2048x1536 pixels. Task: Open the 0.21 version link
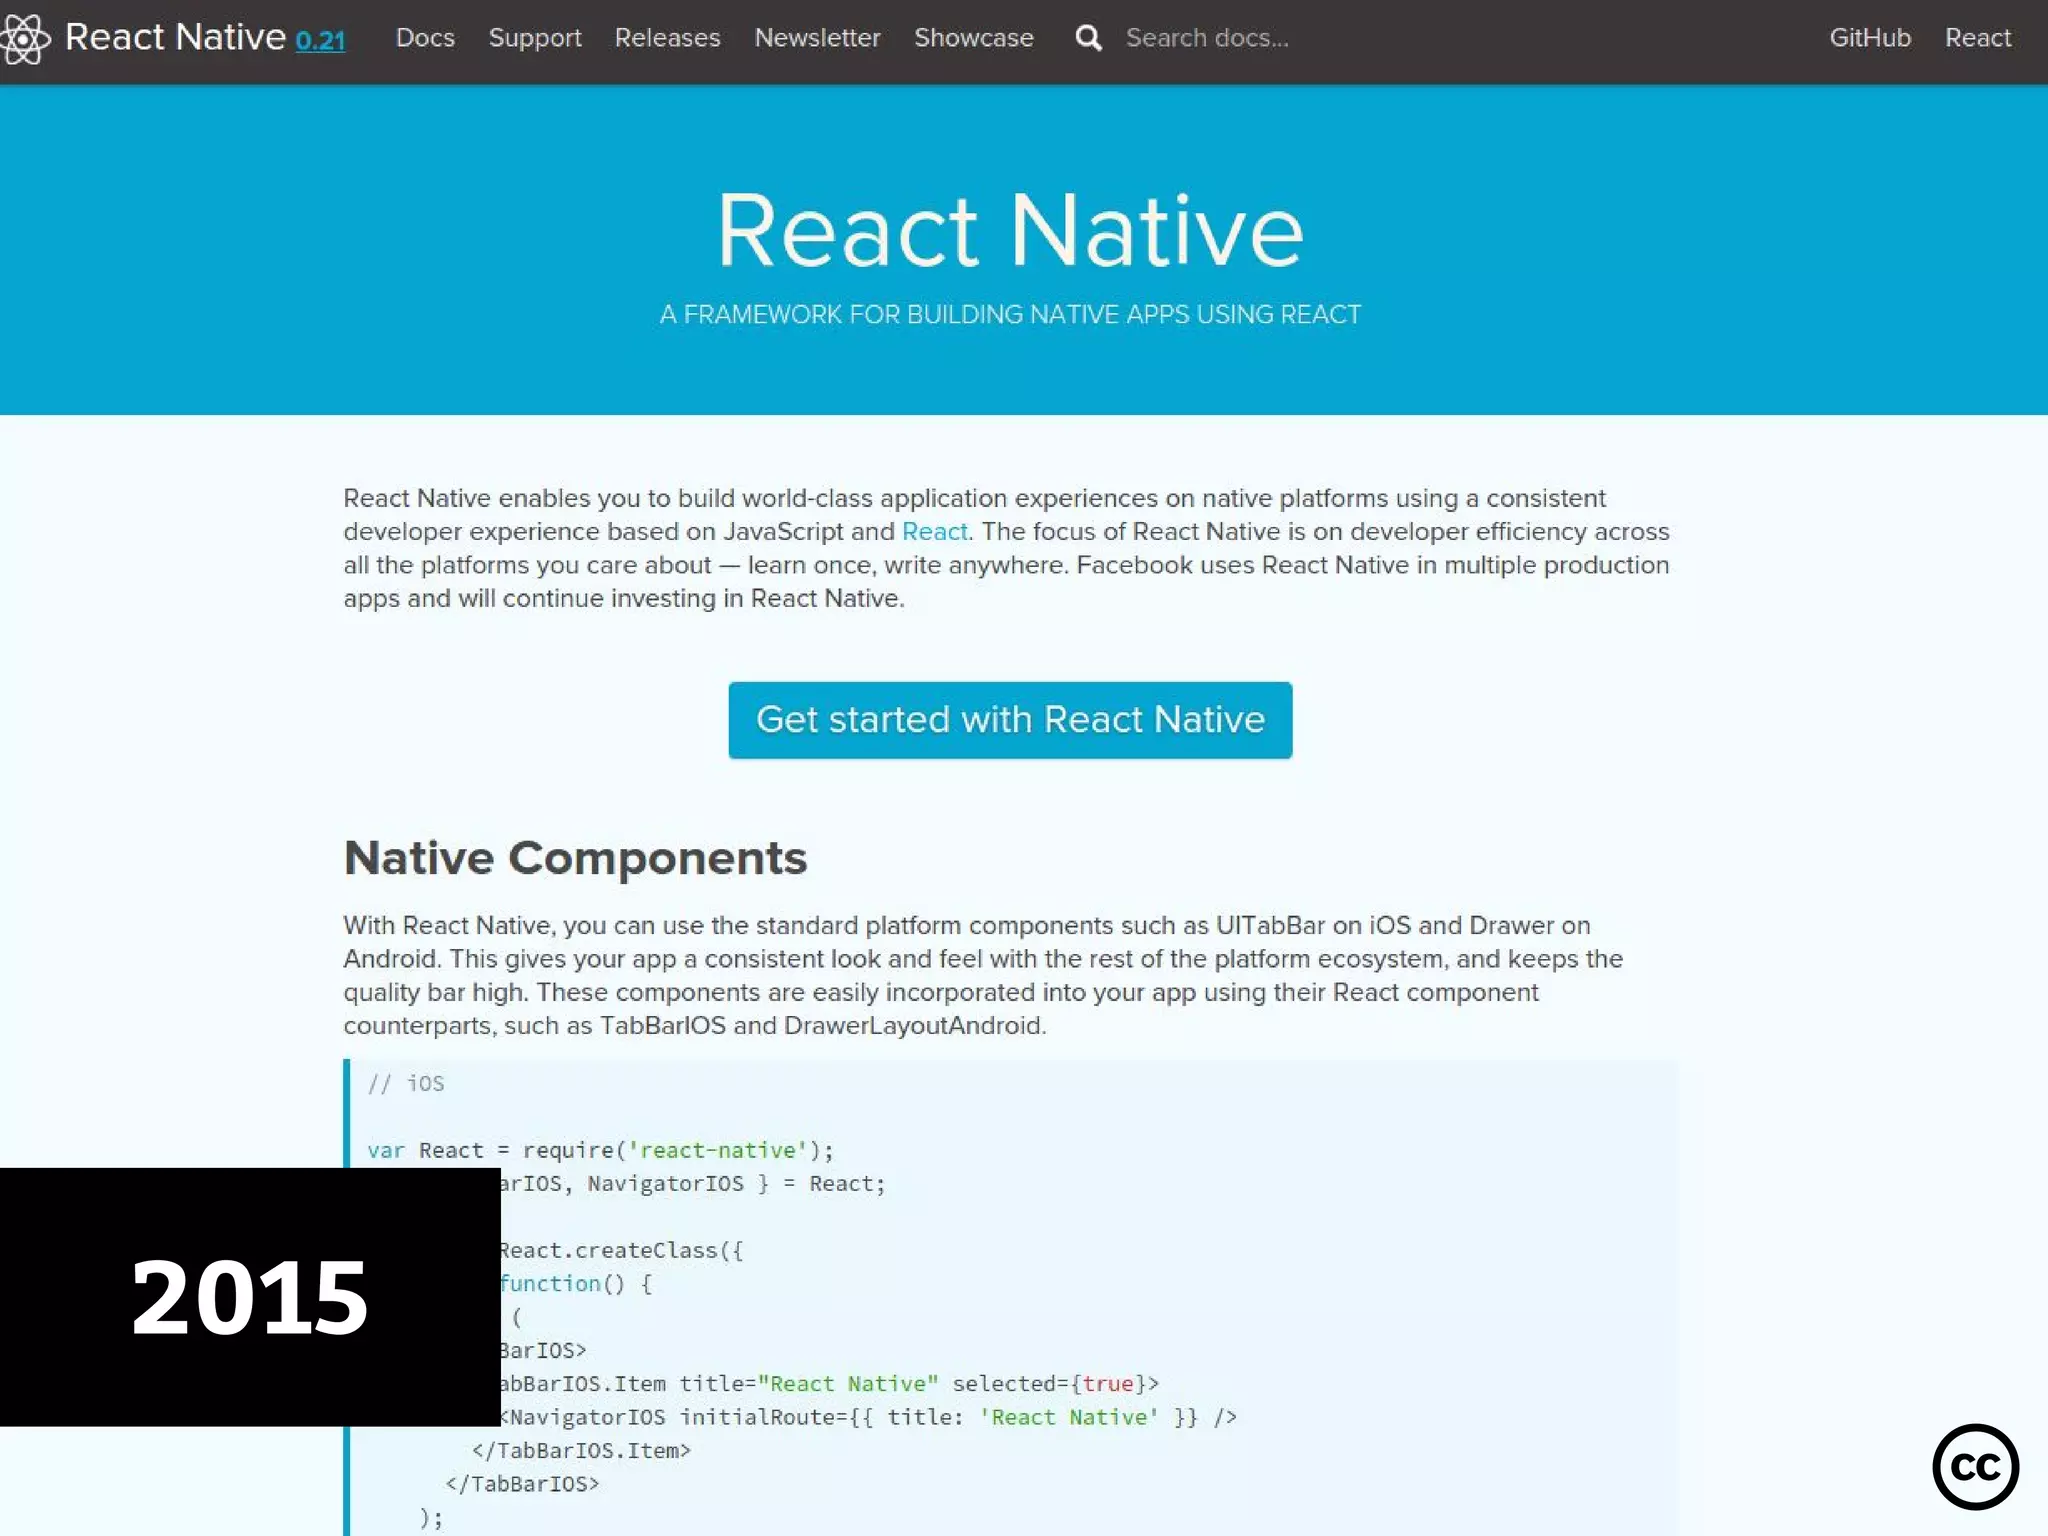click(x=320, y=40)
